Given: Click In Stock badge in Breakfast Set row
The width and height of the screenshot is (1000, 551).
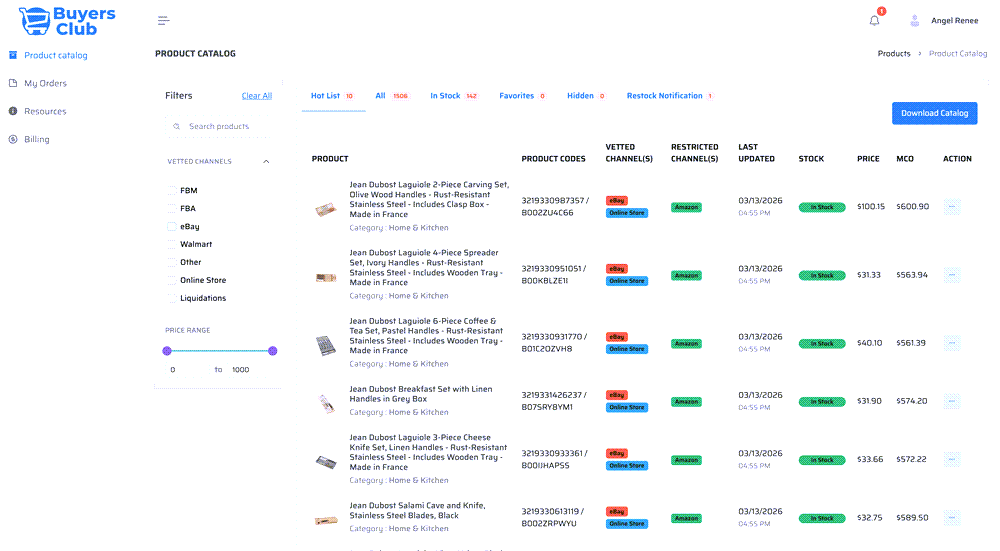Looking at the screenshot, I should click(x=821, y=402).
